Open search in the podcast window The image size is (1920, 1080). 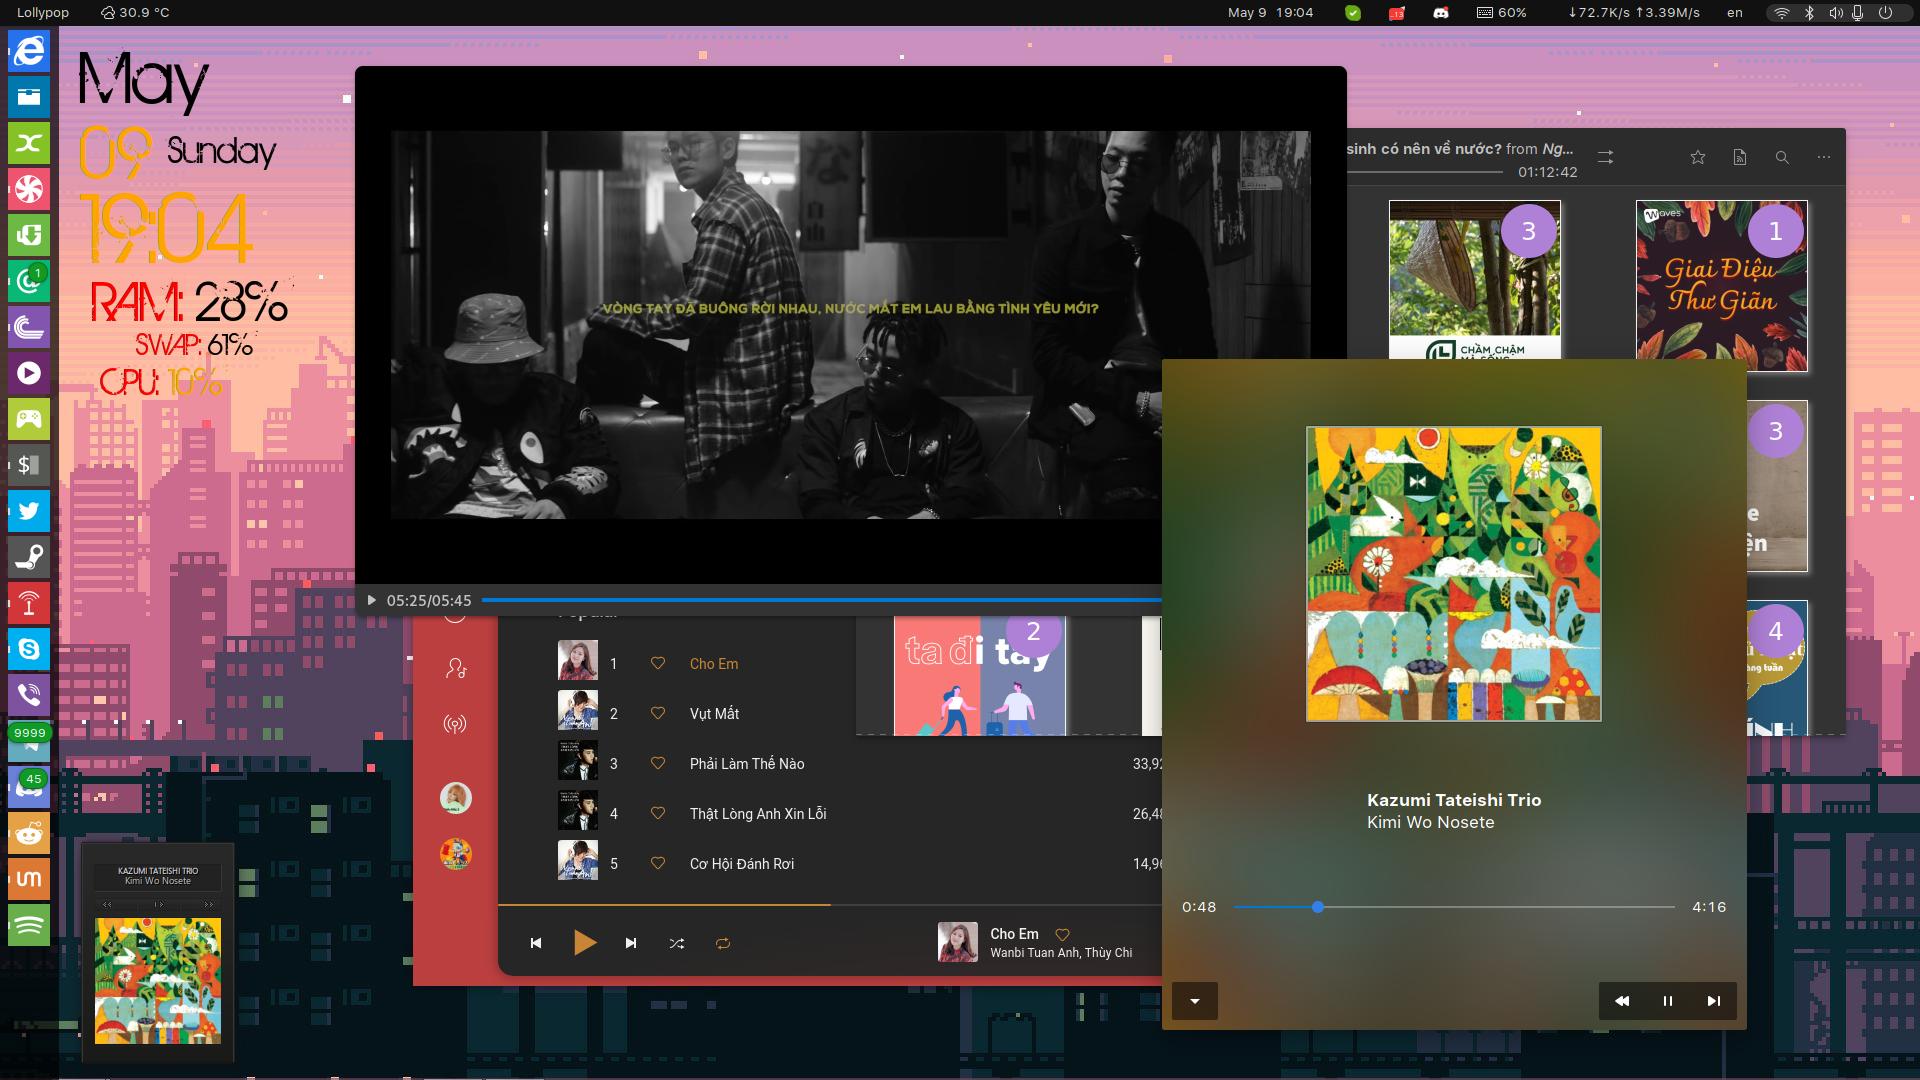pos(1782,157)
